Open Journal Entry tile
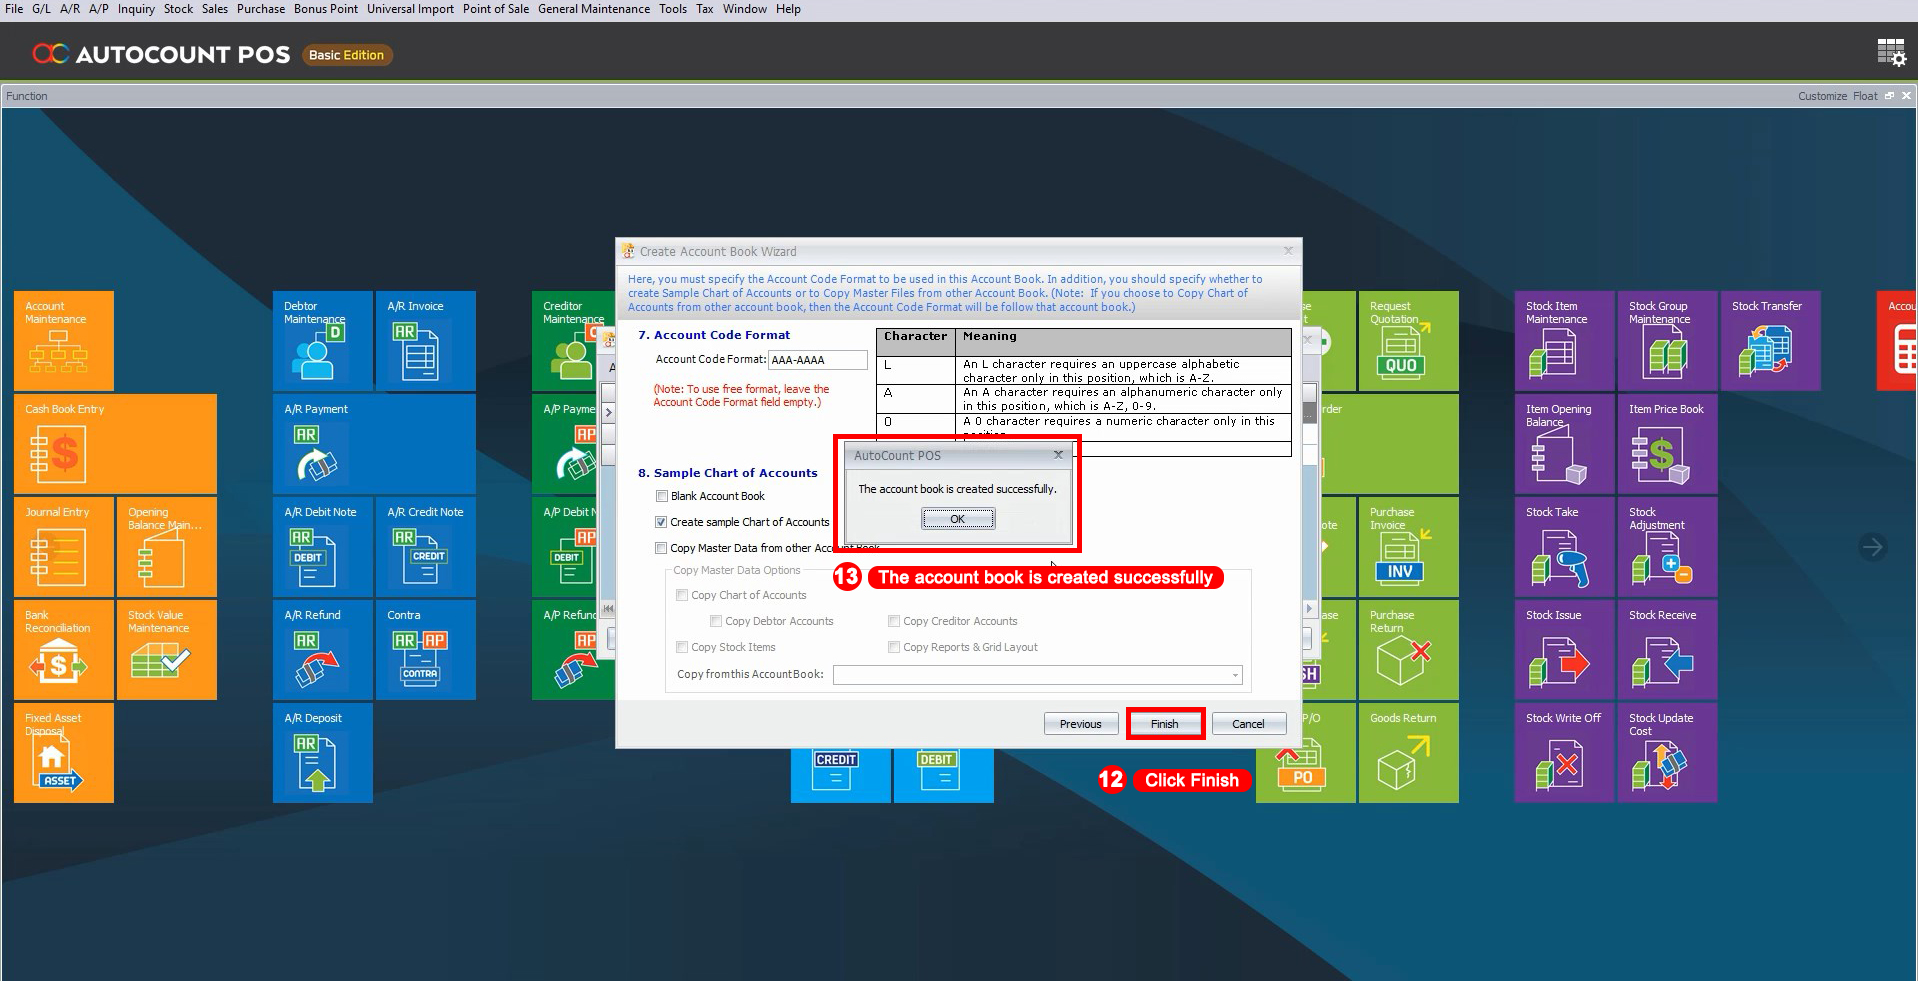This screenshot has width=1918, height=981. pos(64,547)
